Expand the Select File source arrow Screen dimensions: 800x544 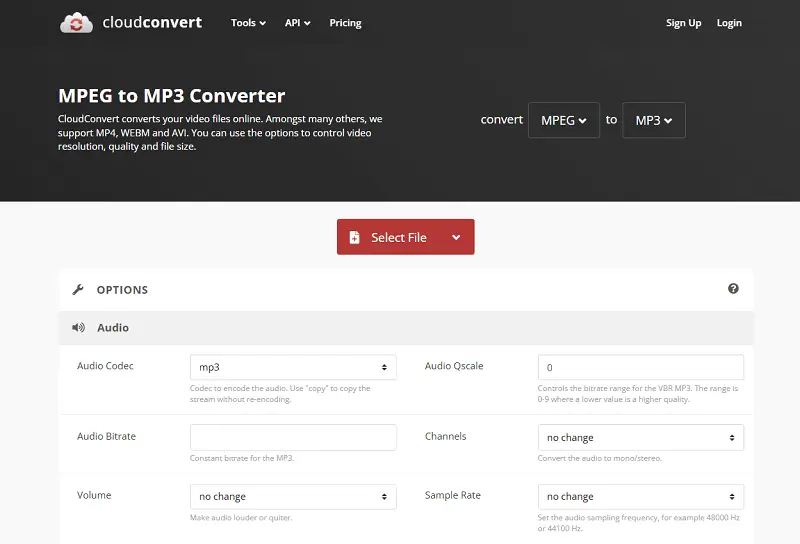(456, 237)
